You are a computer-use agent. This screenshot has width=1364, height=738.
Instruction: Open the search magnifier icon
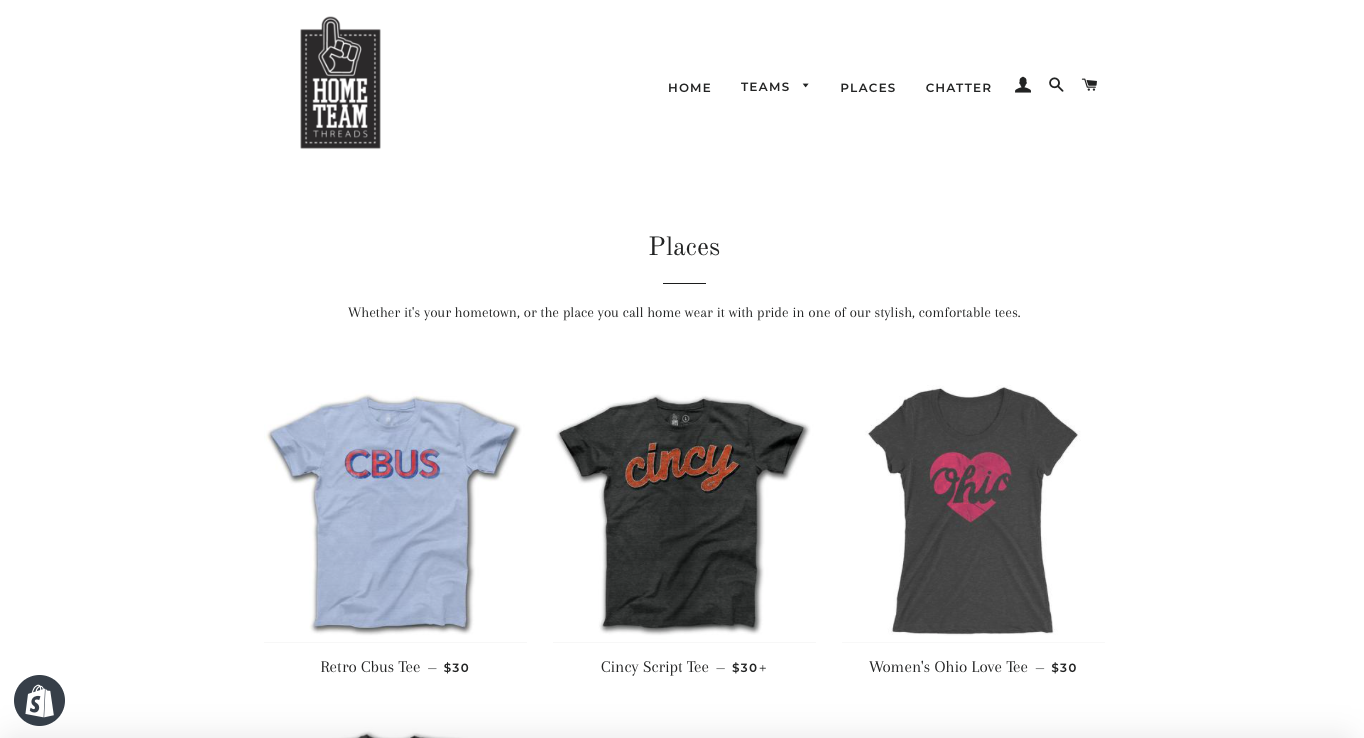(1056, 85)
